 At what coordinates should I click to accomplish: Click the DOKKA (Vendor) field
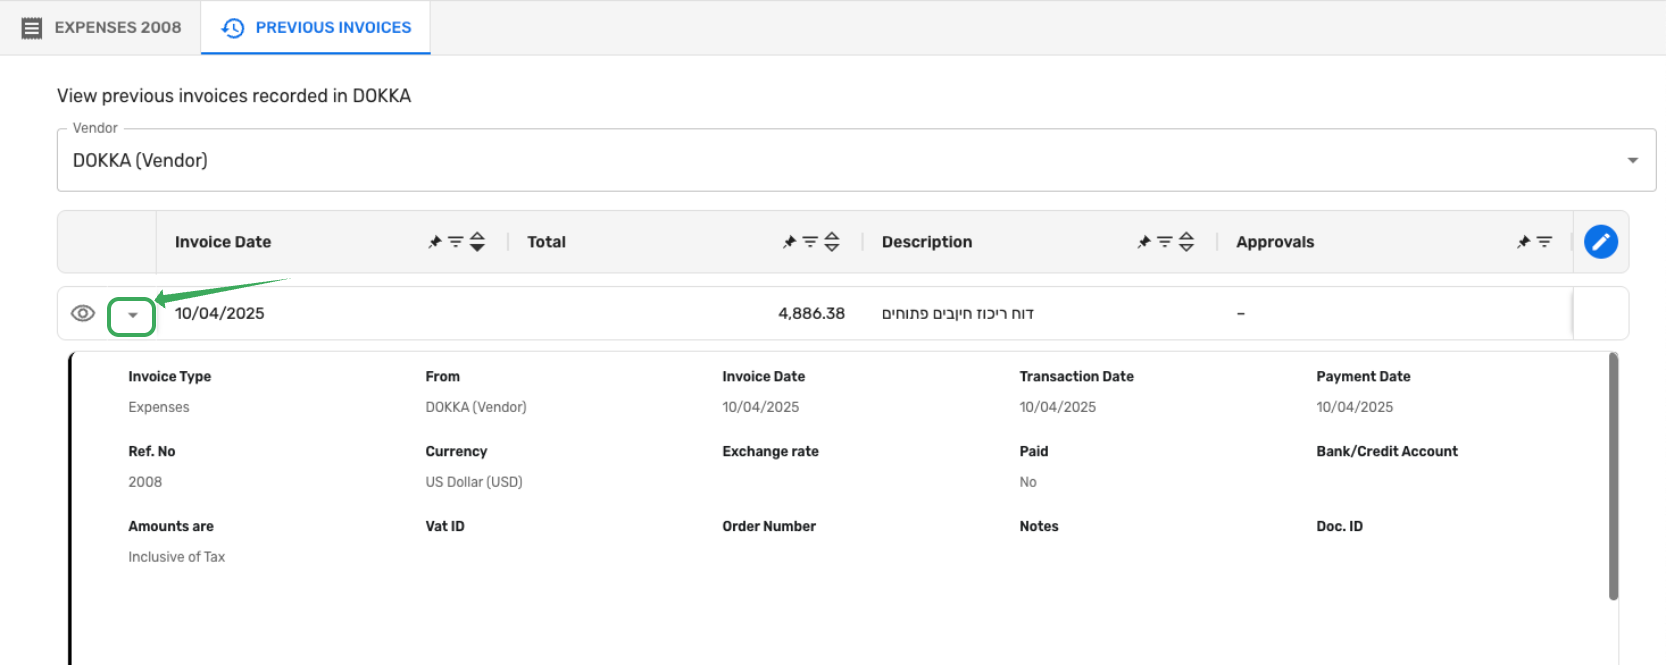click(x=856, y=160)
